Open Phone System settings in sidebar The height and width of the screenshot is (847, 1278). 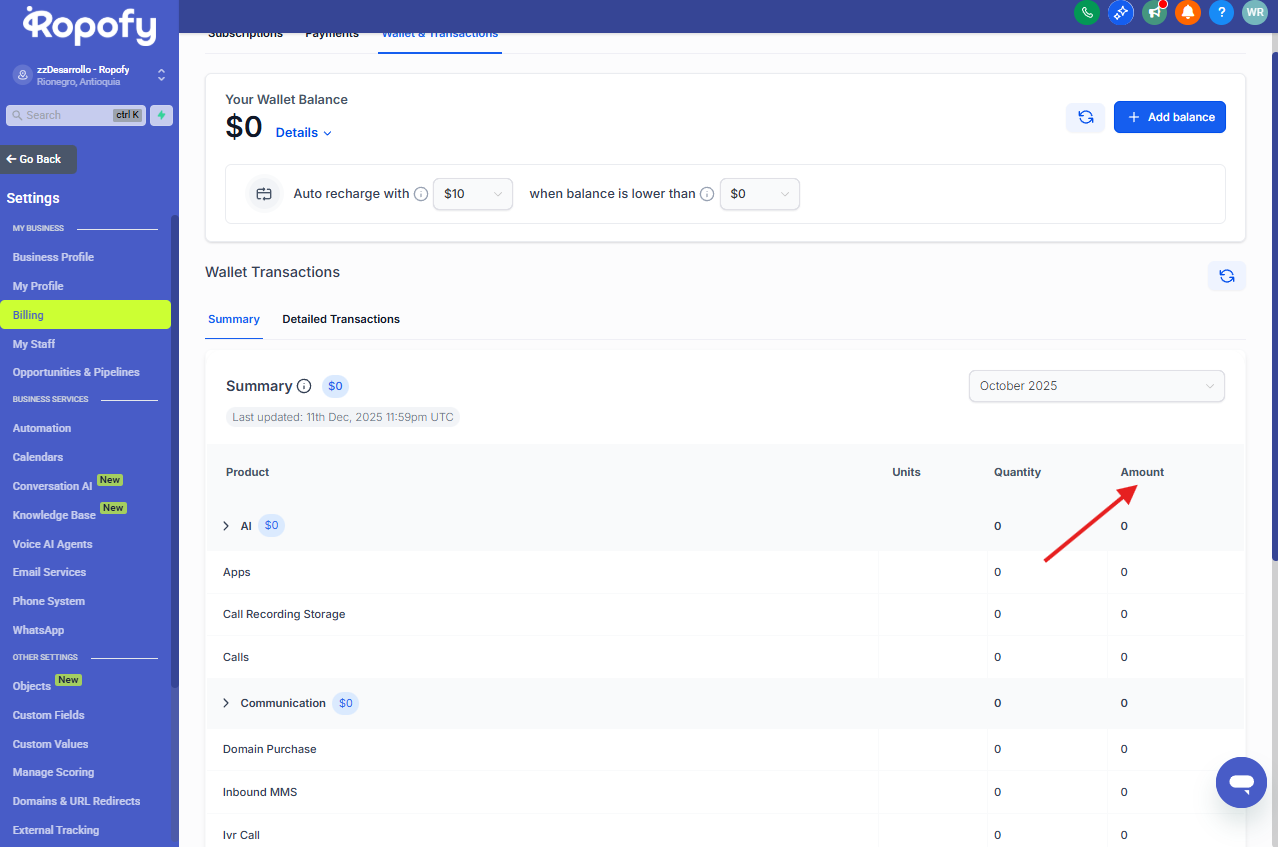[x=49, y=601]
